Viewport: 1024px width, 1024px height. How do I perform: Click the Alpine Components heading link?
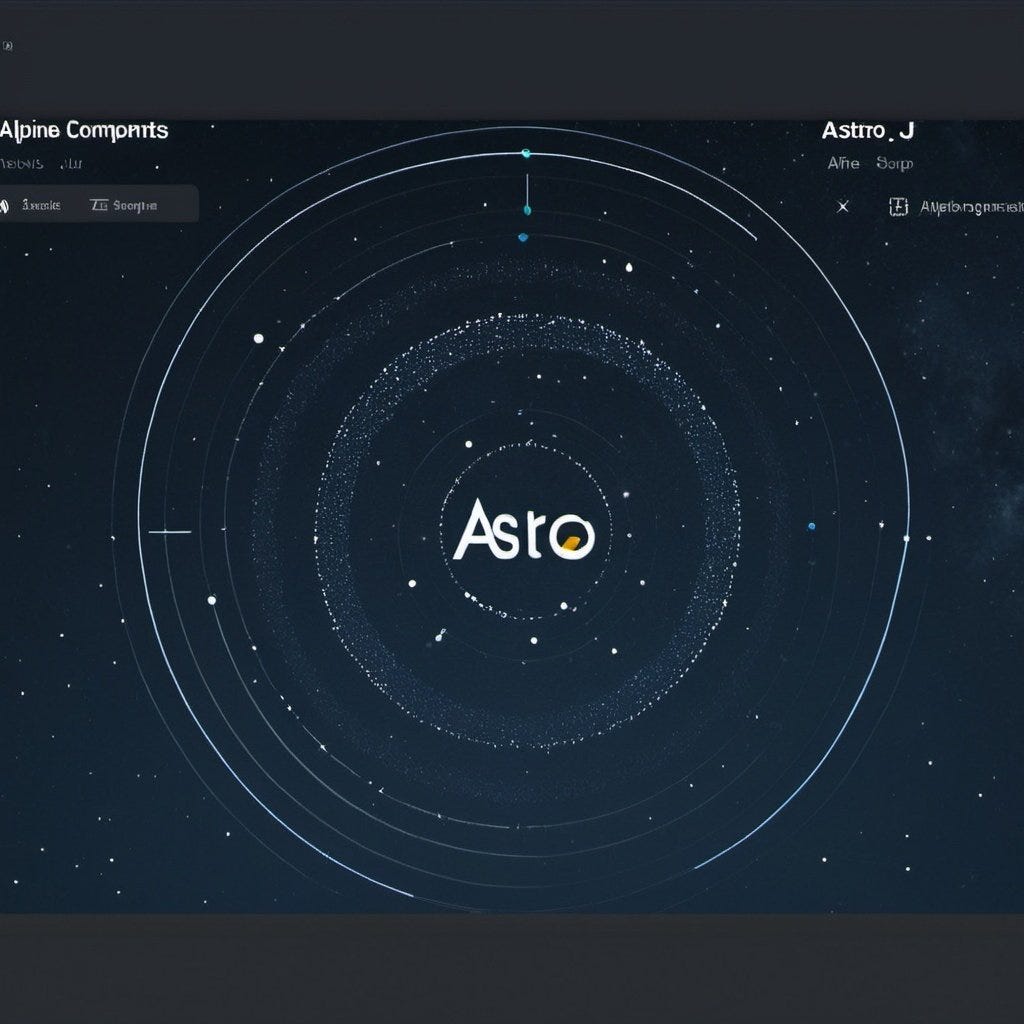pos(83,130)
